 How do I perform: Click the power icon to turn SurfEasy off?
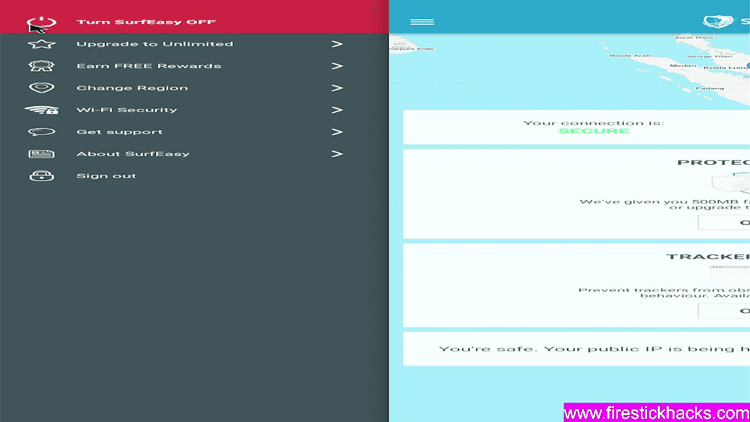tap(42, 22)
